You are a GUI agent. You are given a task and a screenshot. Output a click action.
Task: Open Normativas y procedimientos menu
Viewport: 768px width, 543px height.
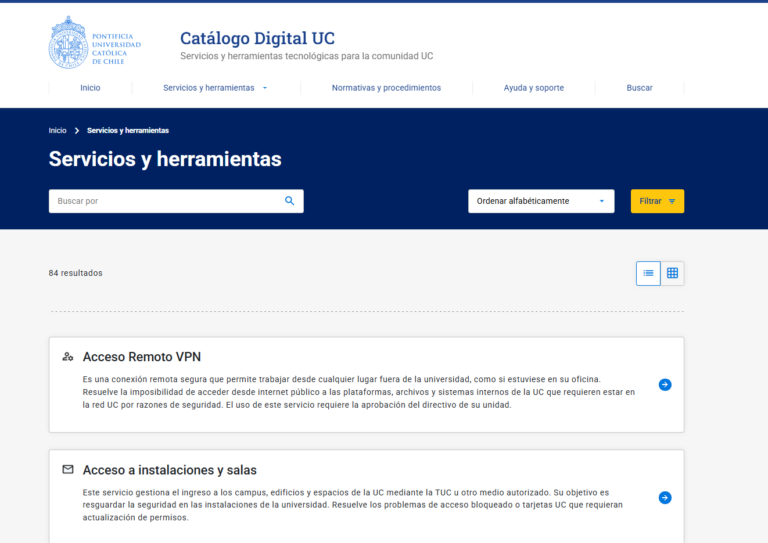pyautogui.click(x=386, y=88)
